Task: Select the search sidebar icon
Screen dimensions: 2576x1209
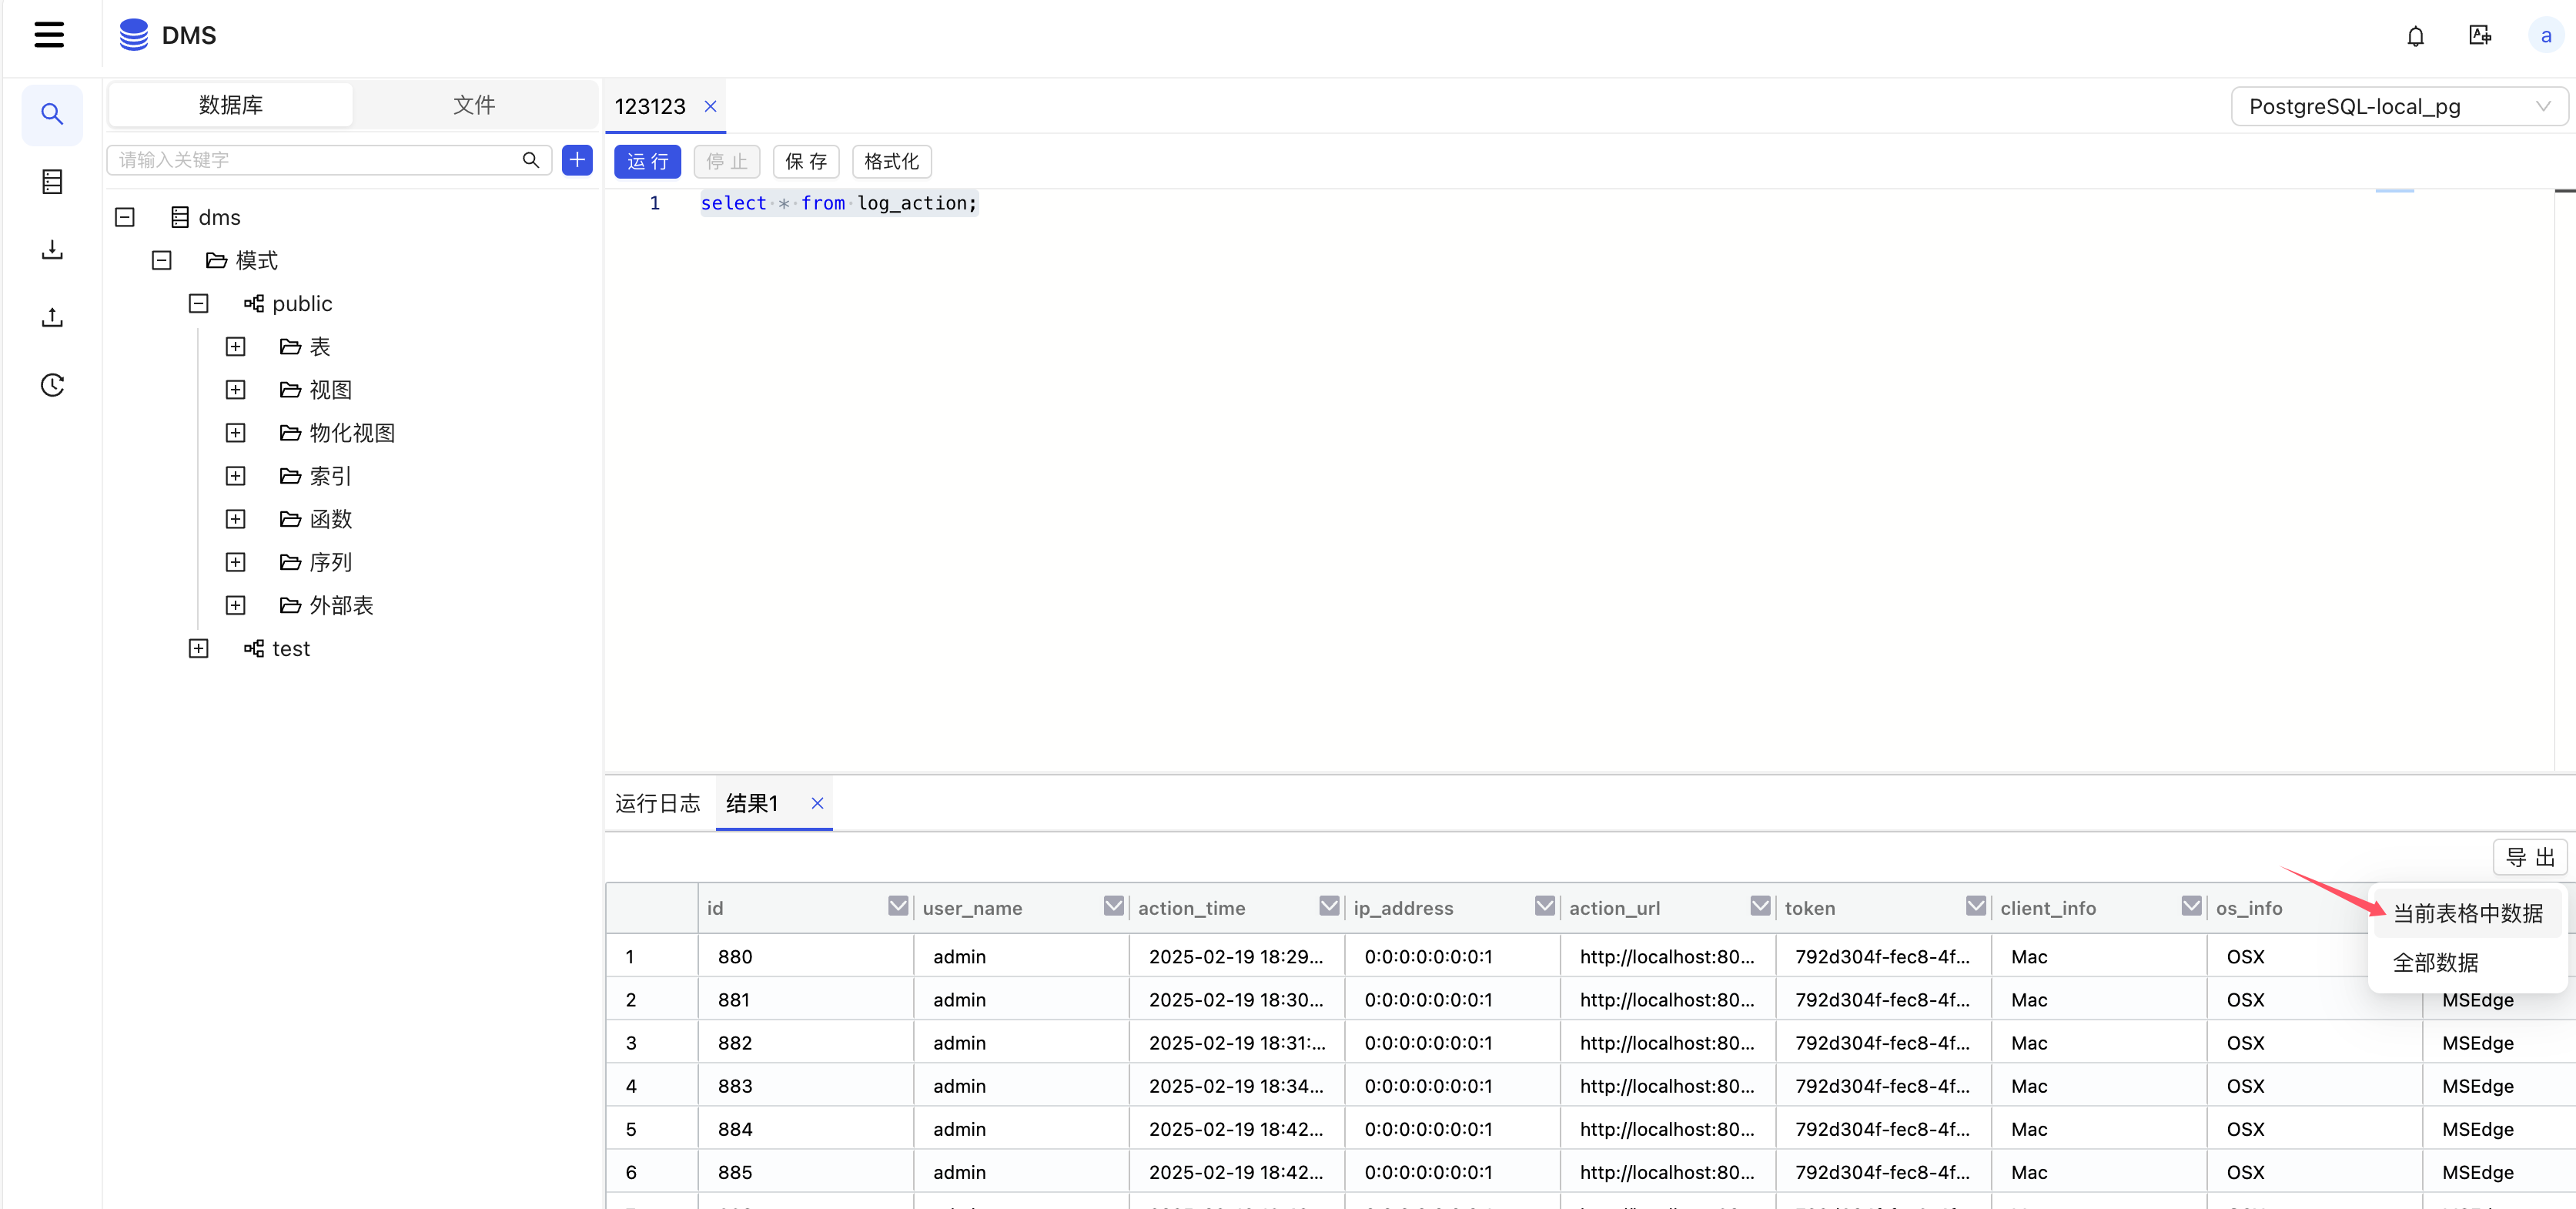Action: [52, 114]
